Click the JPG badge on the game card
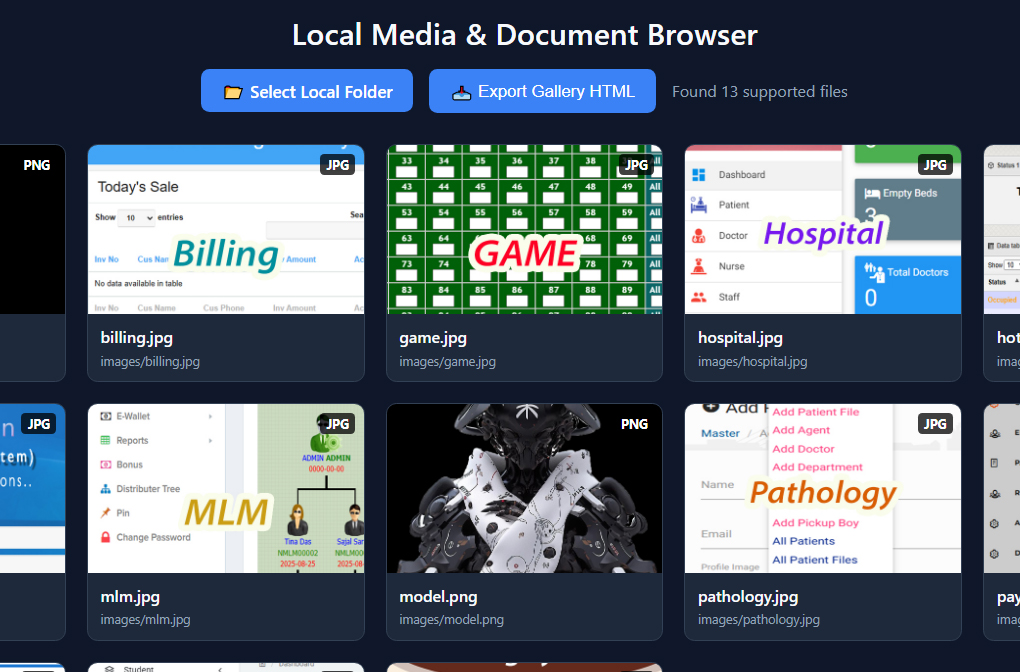The height and width of the screenshot is (672, 1020). click(x=636, y=165)
